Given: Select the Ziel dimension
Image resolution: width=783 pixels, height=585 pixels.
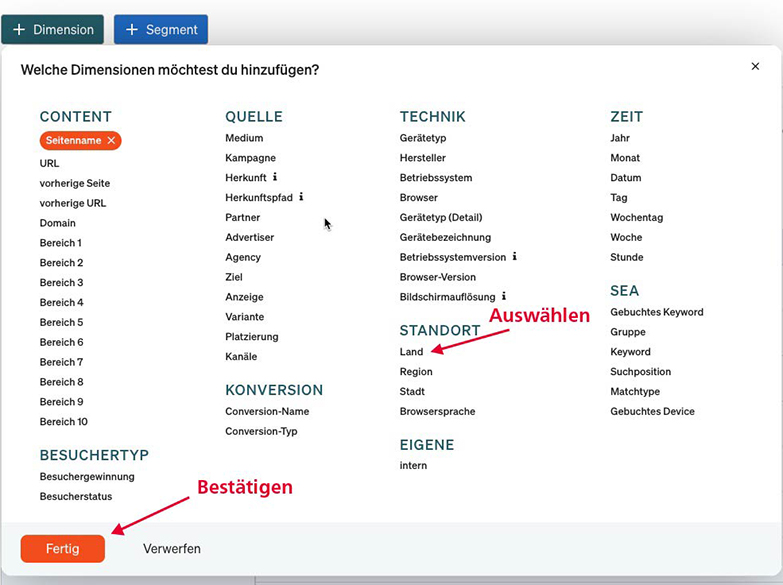Looking at the screenshot, I should coord(234,277).
